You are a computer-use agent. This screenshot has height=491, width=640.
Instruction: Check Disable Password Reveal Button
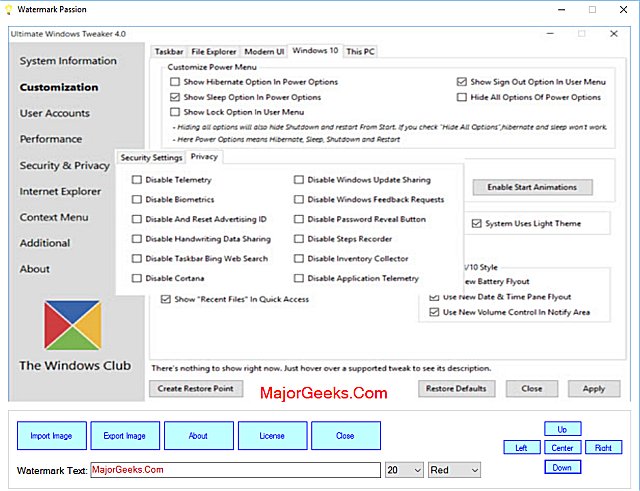299,219
